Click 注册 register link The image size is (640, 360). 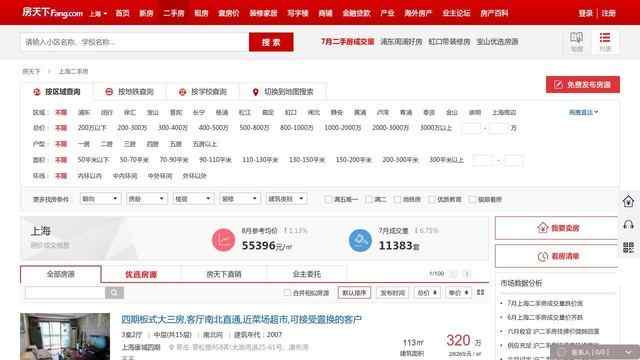pos(609,13)
